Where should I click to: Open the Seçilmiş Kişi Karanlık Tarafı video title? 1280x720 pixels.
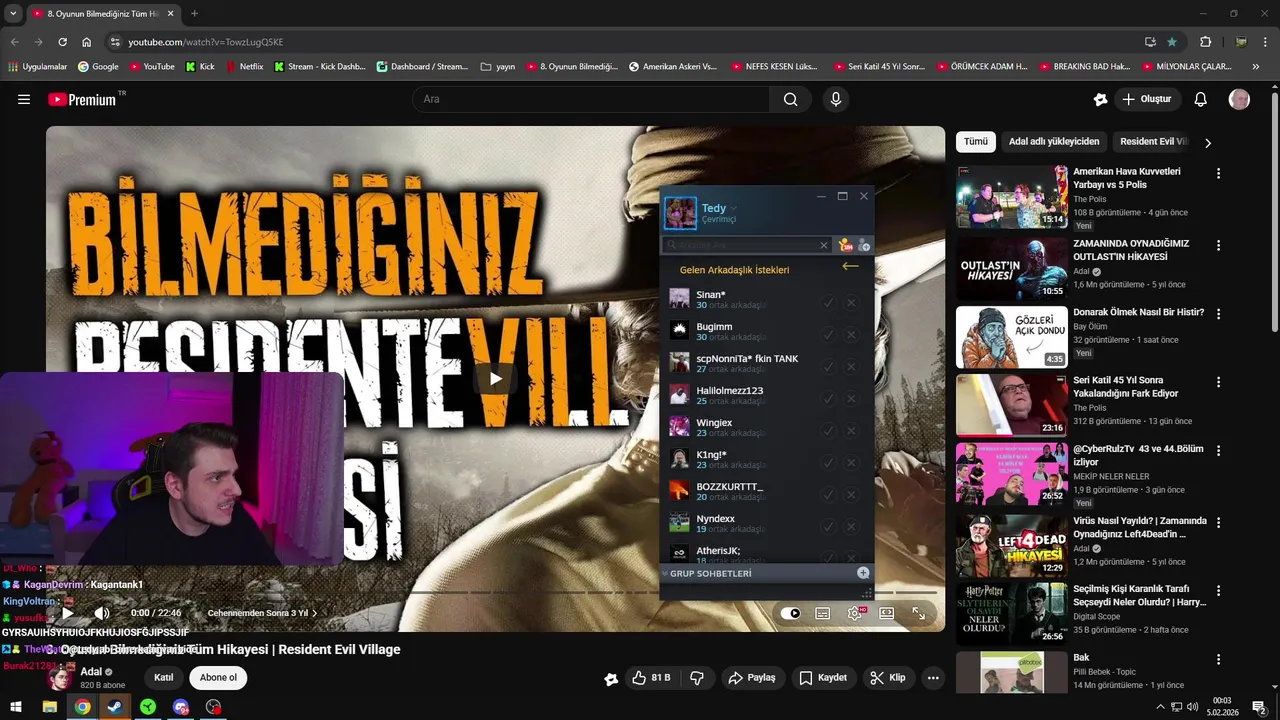tap(1140, 596)
